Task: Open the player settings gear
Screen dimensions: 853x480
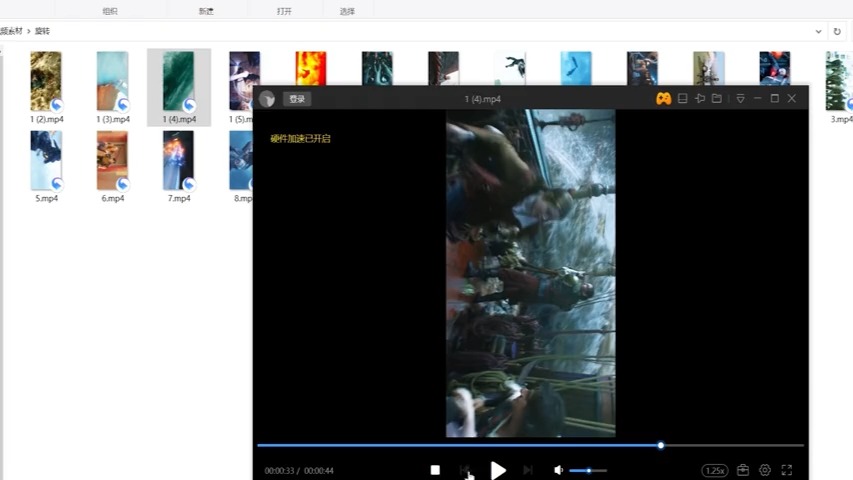Action: 765,470
